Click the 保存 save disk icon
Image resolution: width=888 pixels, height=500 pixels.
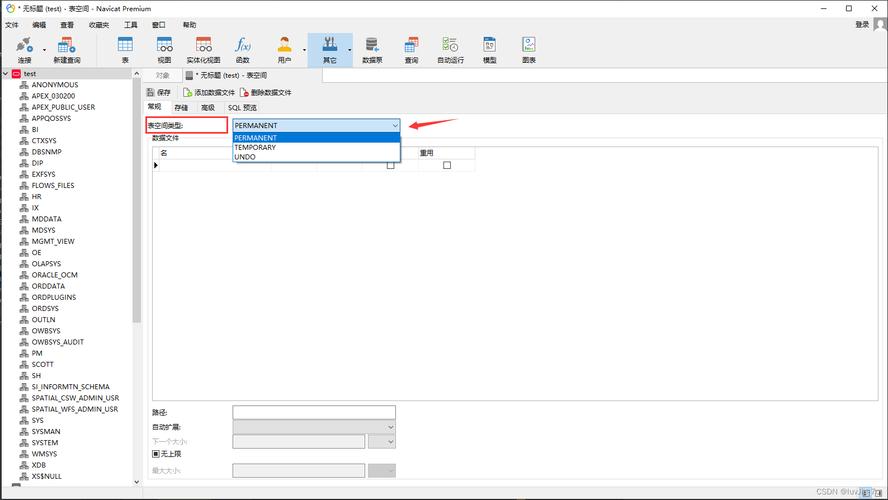[x=151, y=92]
